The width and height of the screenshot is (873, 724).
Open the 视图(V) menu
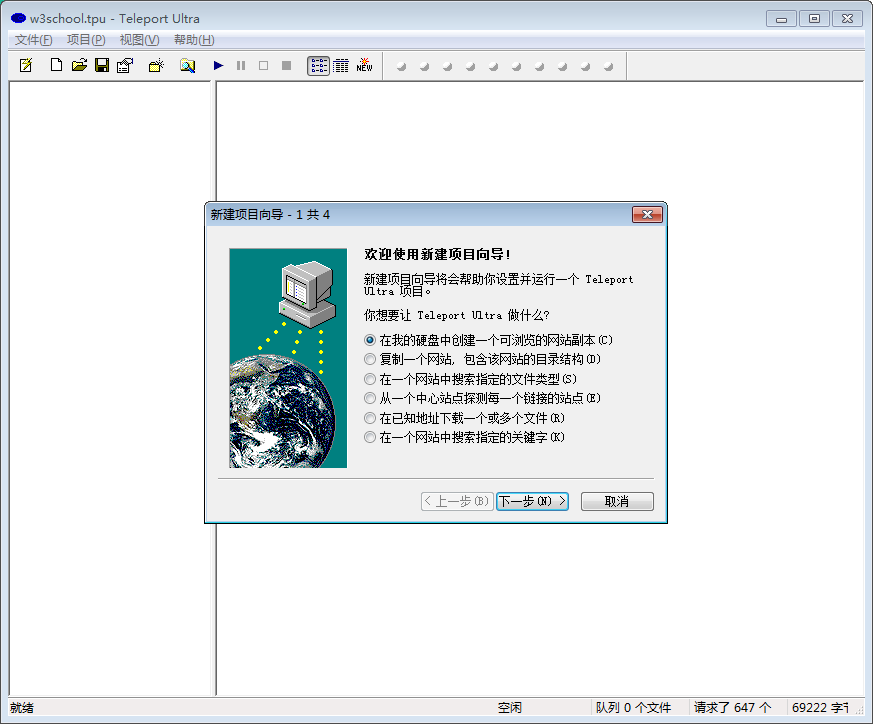139,40
